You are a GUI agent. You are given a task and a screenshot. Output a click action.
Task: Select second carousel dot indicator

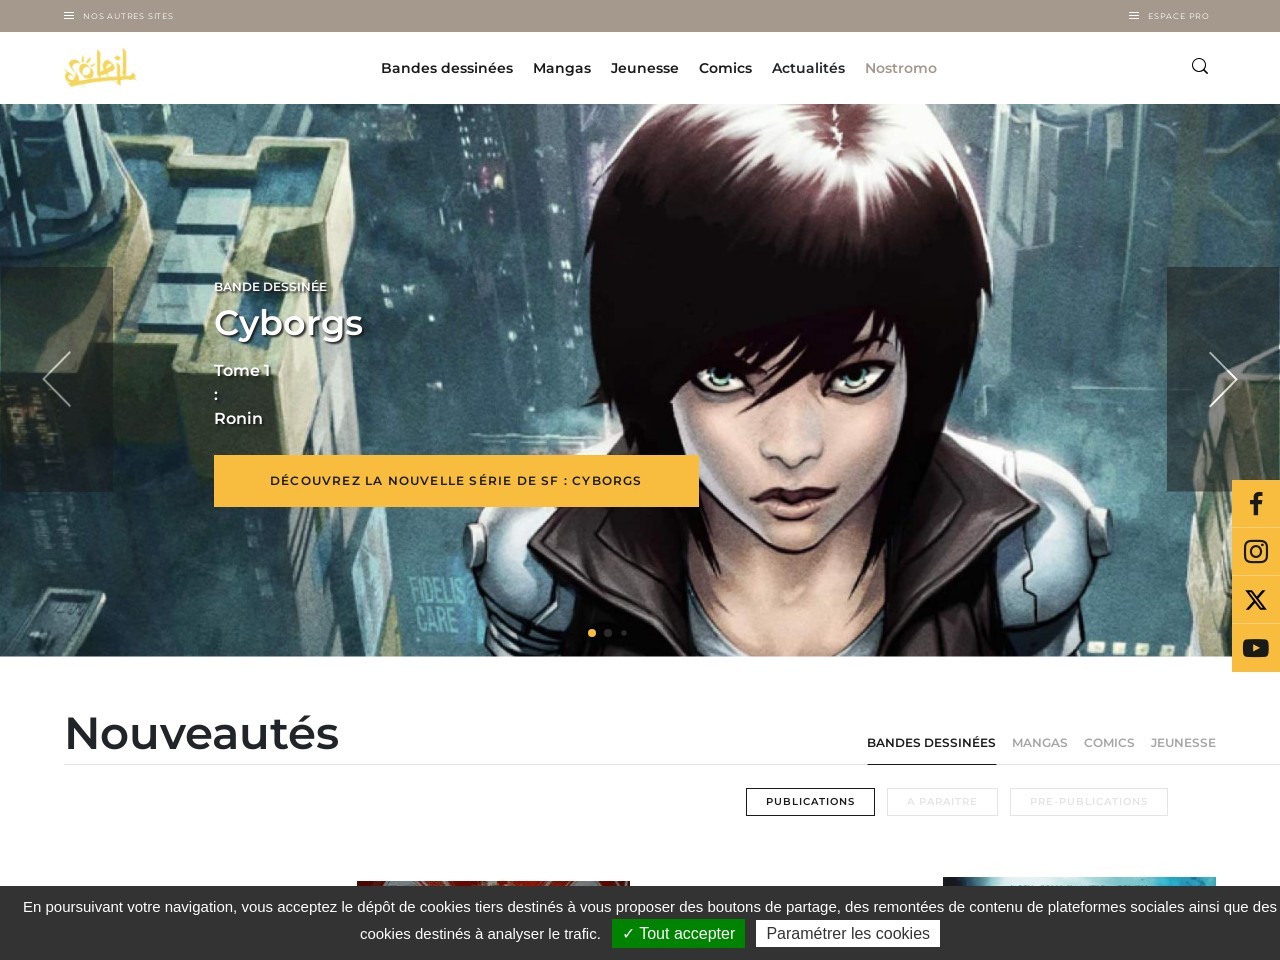click(608, 633)
